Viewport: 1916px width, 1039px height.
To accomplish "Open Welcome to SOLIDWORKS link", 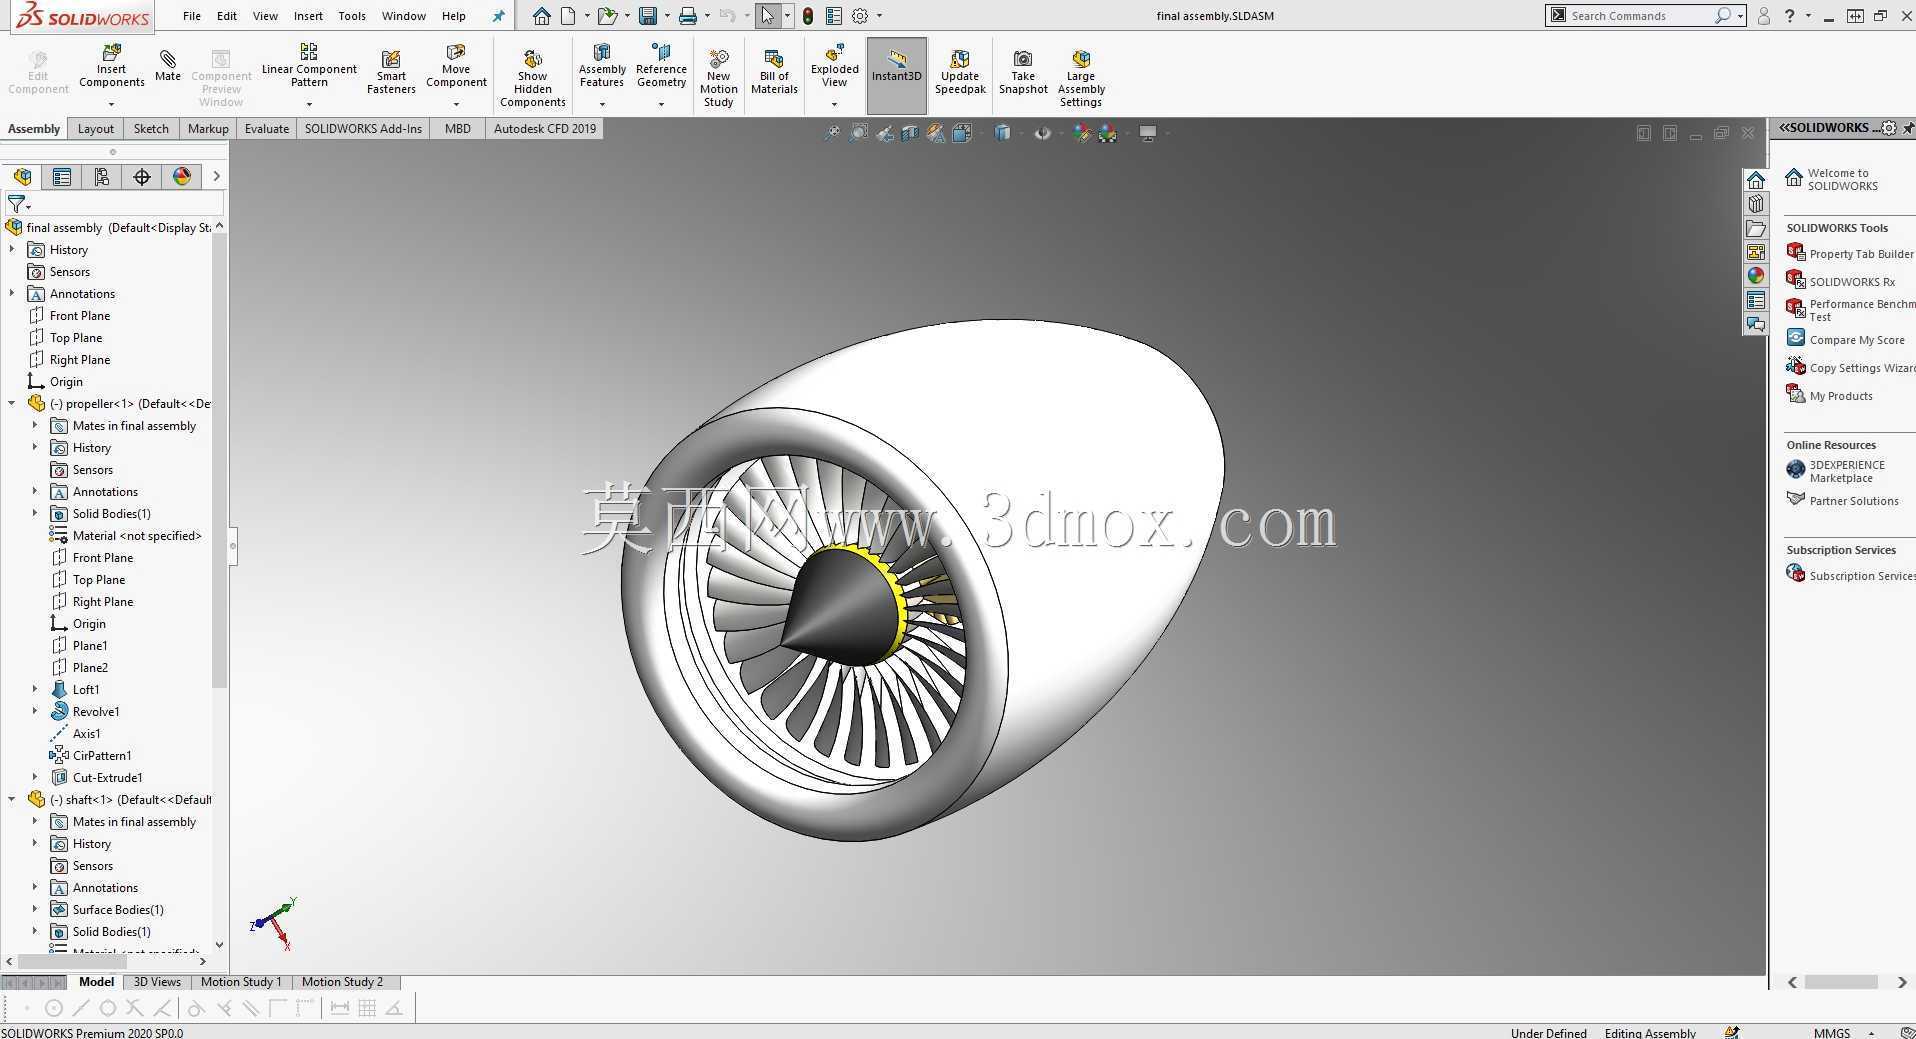I will pyautogui.click(x=1832, y=180).
